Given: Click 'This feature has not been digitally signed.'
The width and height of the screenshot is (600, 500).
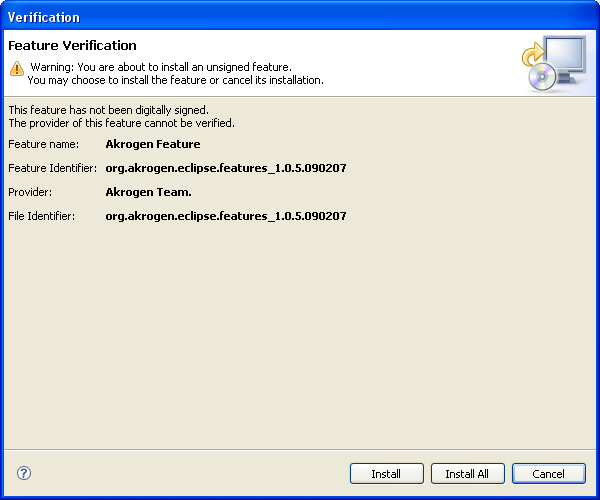Looking at the screenshot, I should click(x=109, y=110).
